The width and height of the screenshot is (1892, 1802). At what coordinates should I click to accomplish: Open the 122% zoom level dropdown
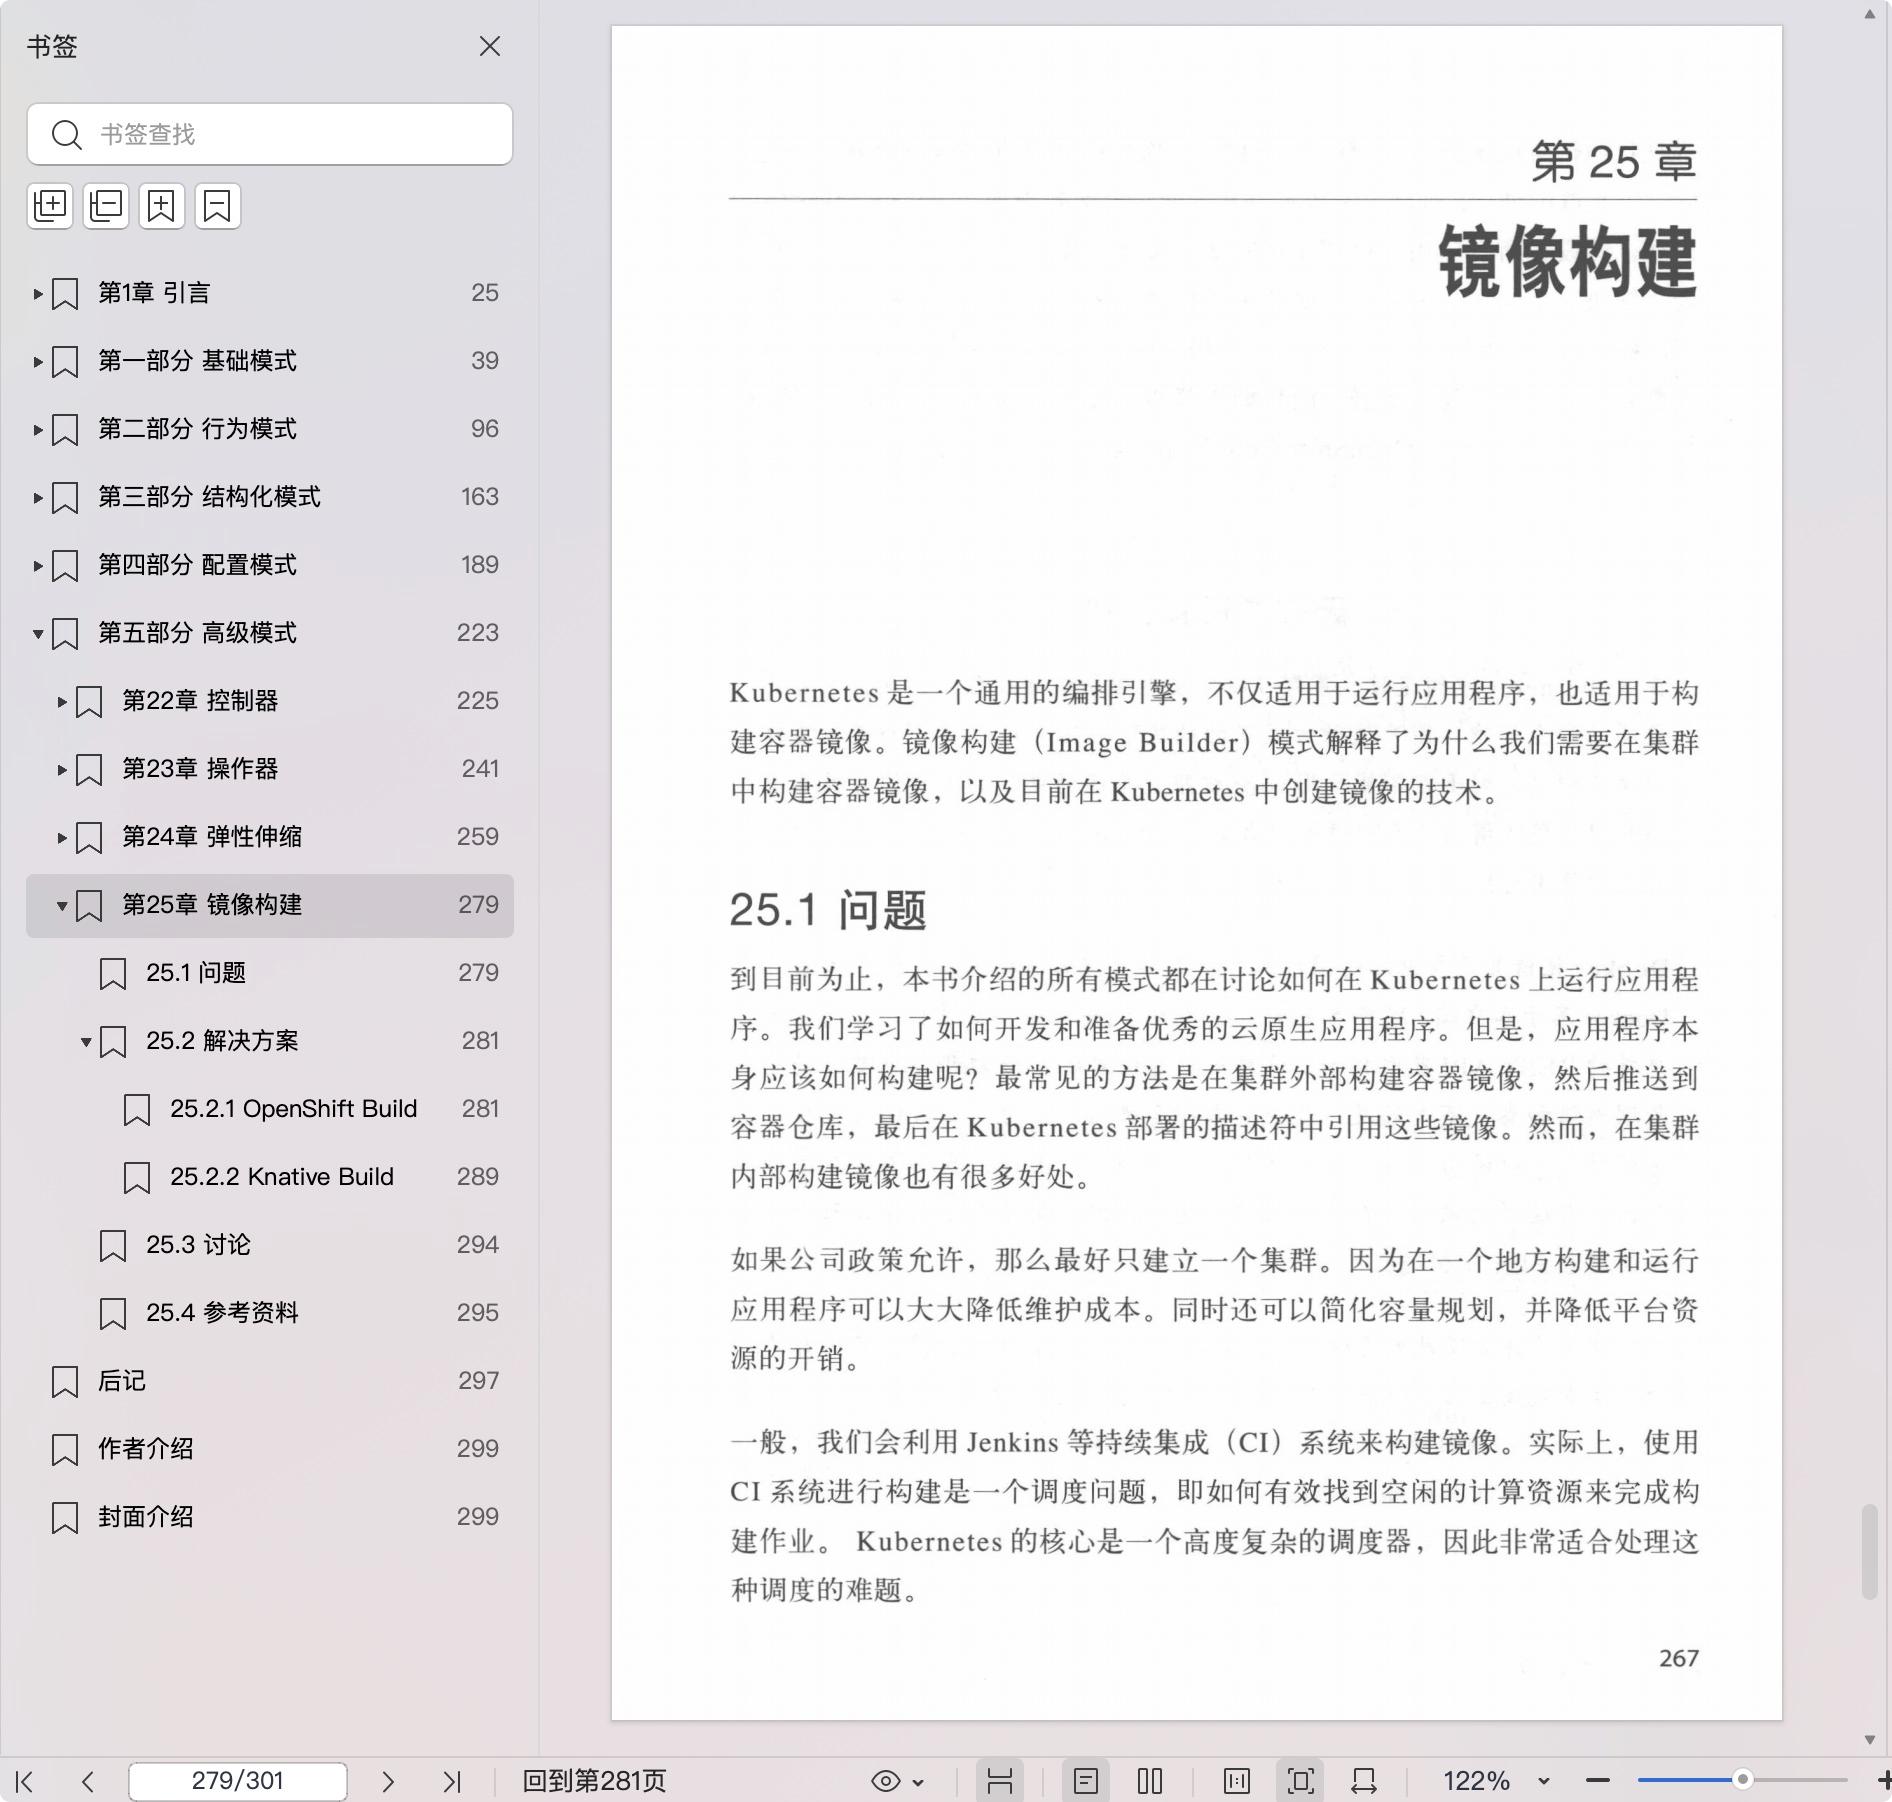[1543, 1781]
